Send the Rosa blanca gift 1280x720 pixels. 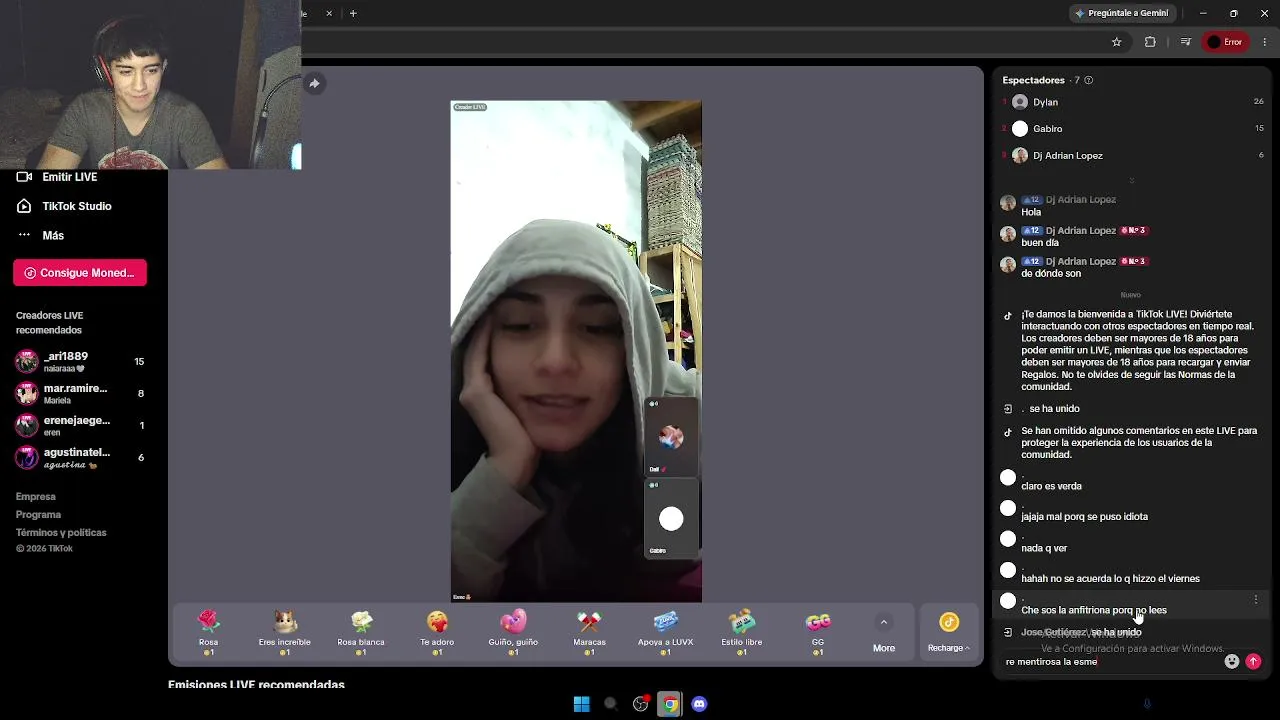(361, 633)
